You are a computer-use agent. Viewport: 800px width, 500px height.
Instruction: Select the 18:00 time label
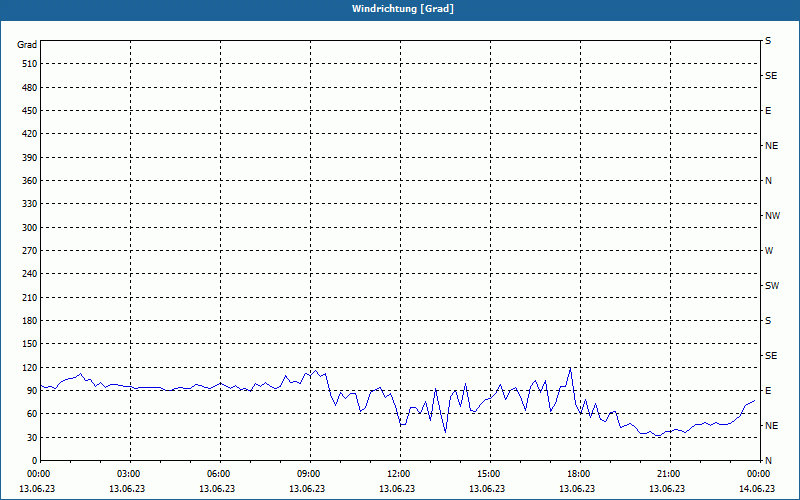tap(580, 474)
